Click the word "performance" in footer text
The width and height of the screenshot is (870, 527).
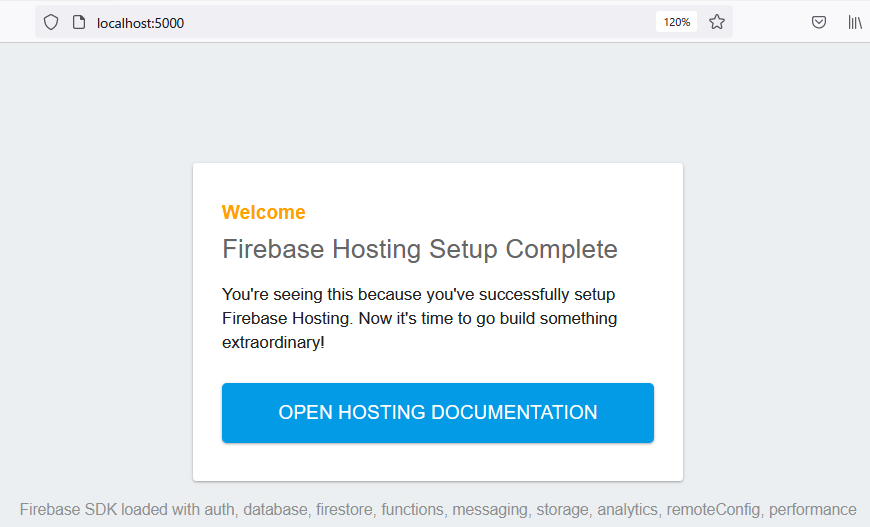(x=812, y=509)
